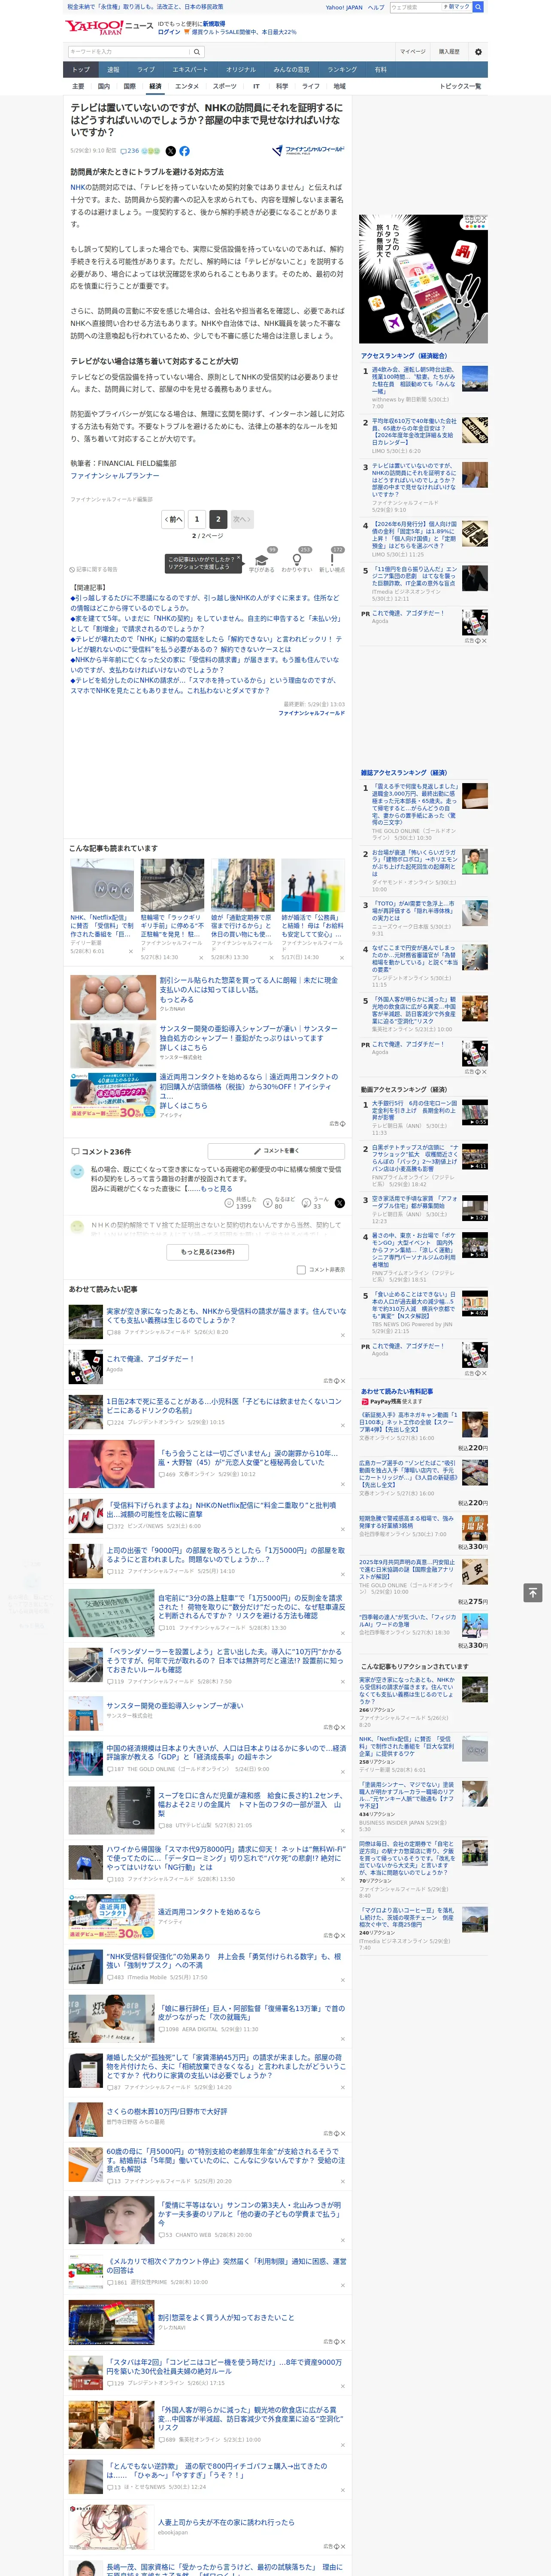Open the manga app advertisement banner
Image resolution: width=551 pixels, height=2576 pixels.
click(x=423, y=279)
